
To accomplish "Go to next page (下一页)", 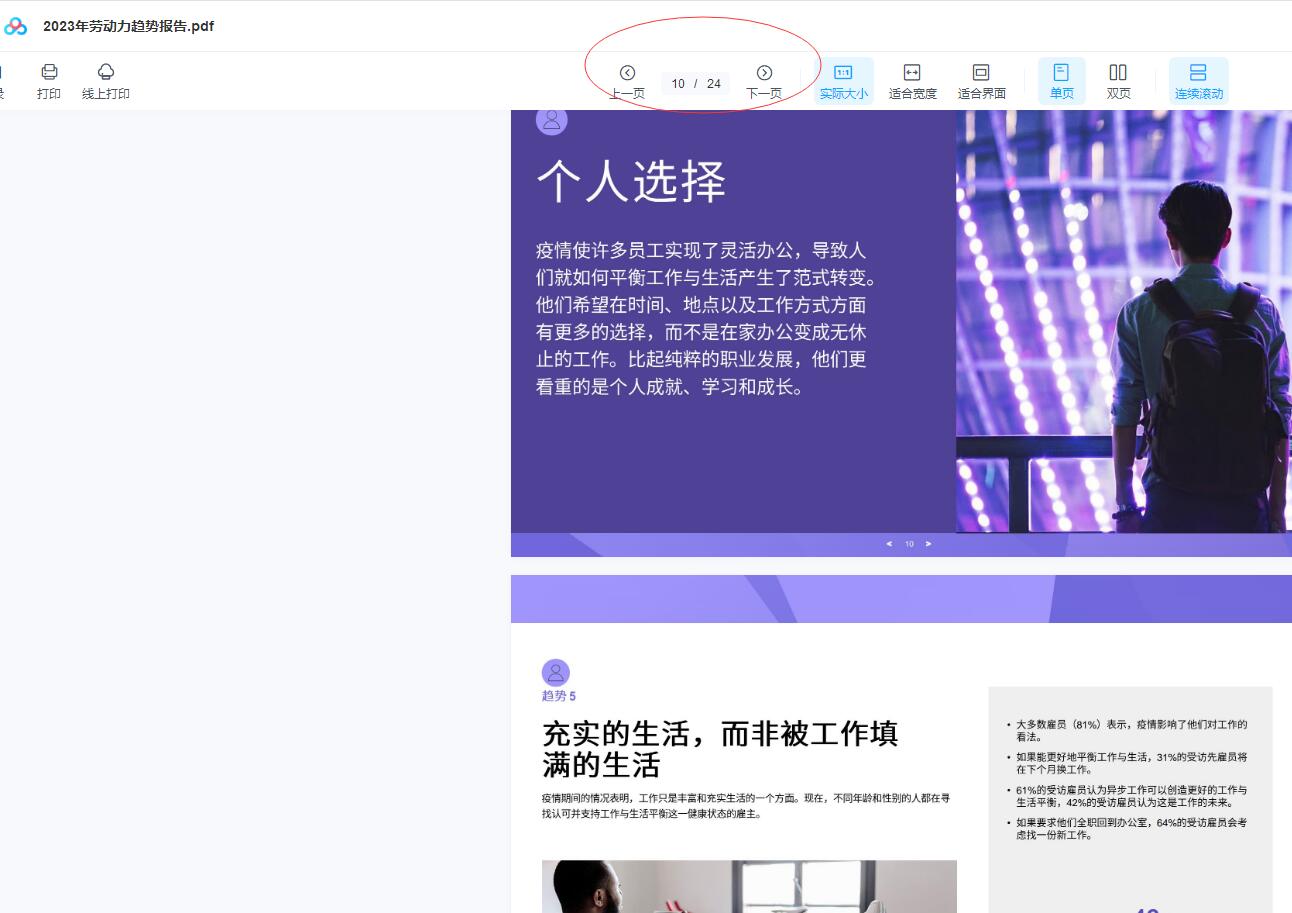I will pos(764,73).
